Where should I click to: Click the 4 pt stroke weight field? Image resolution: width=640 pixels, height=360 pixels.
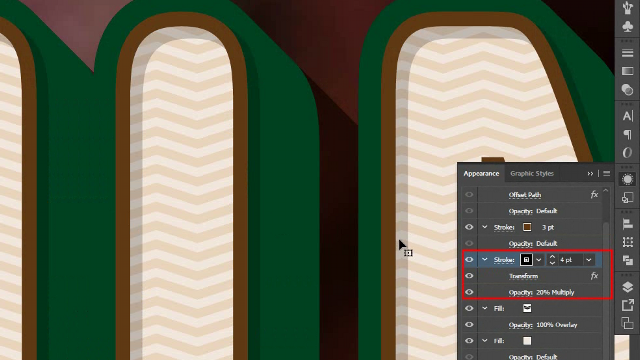[x=571, y=260]
